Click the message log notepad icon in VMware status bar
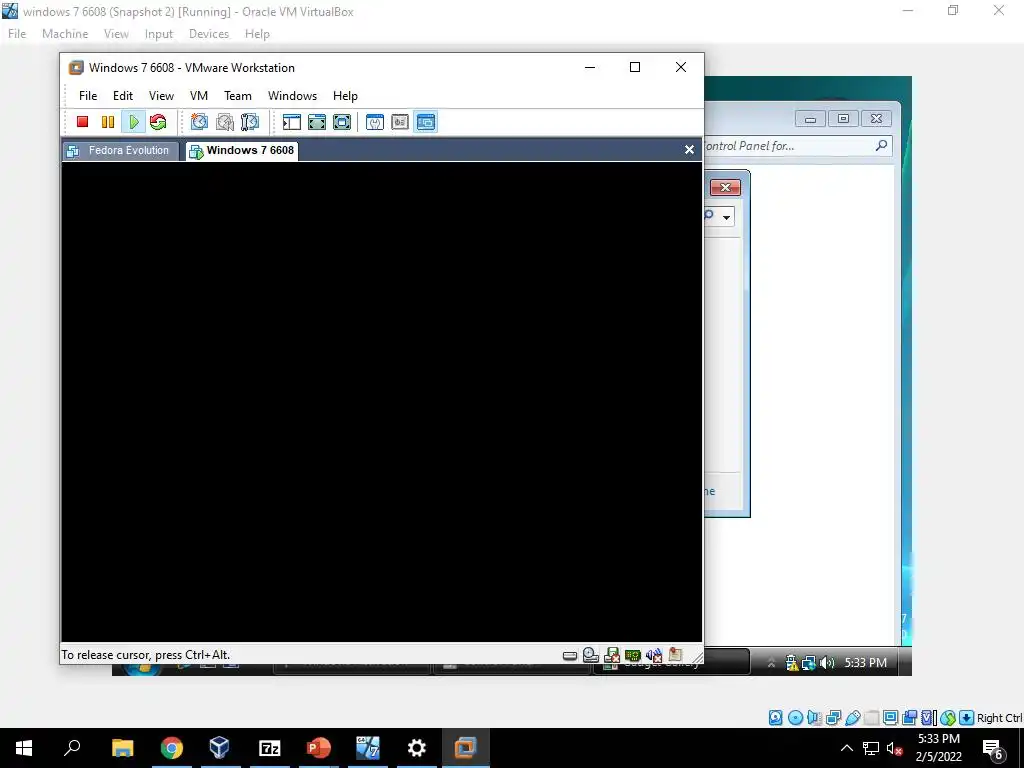The height and width of the screenshot is (768, 1024). 675,654
